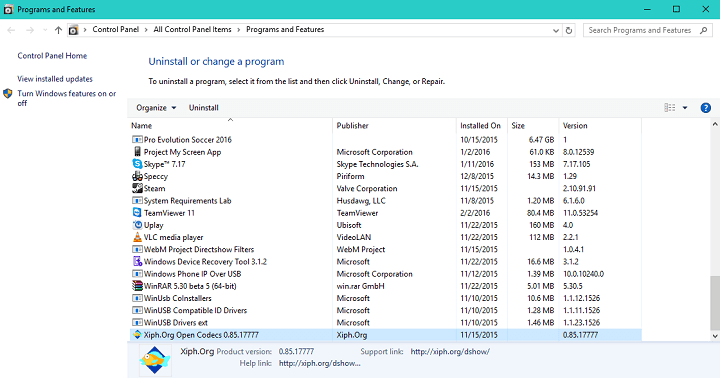Click the forward navigation arrow
720x378 pixels.
point(30,30)
